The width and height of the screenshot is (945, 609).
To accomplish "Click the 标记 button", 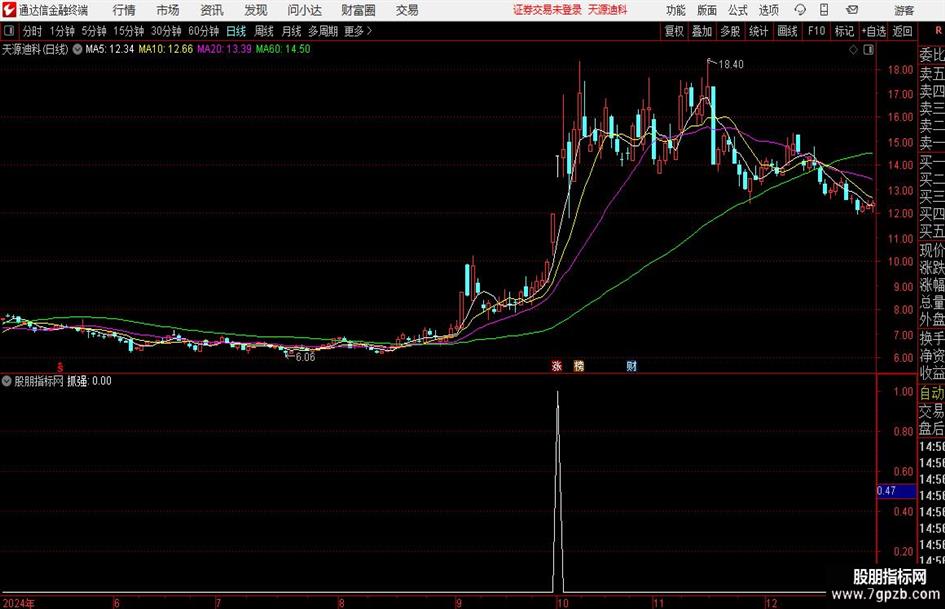I will pyautogui.click(x=844, y=31).
